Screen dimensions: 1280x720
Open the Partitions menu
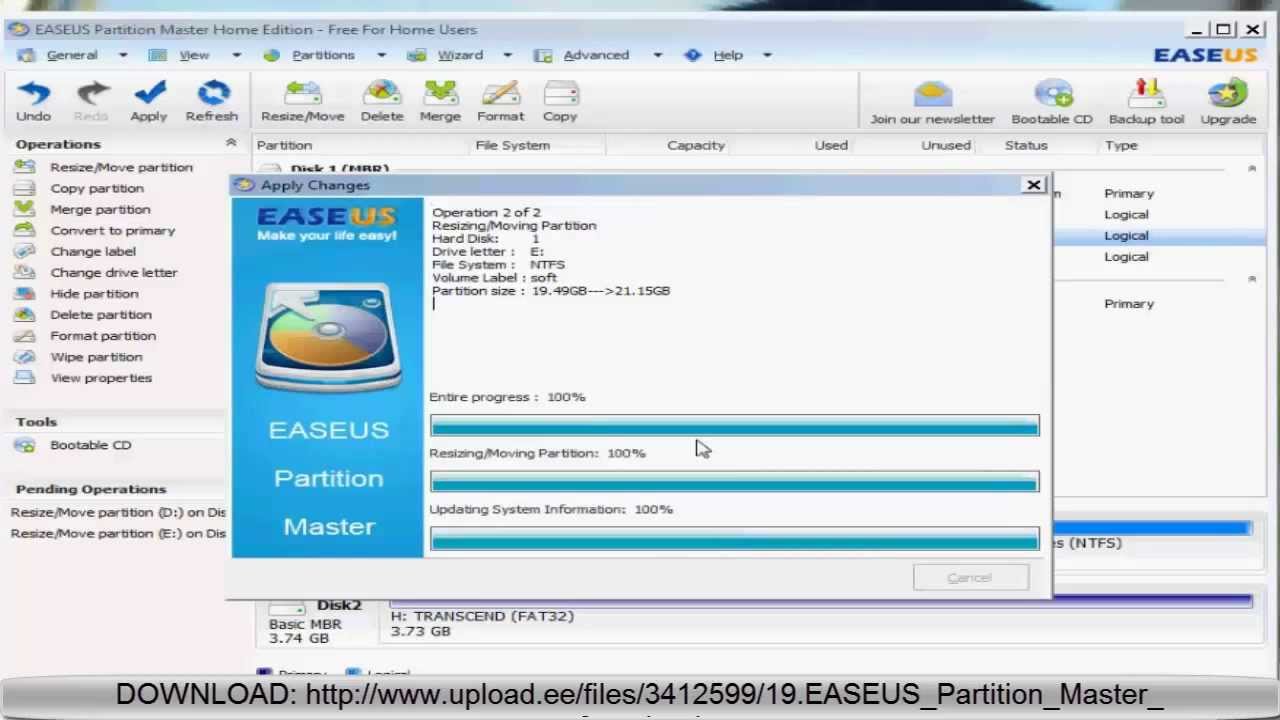point(322,55)
